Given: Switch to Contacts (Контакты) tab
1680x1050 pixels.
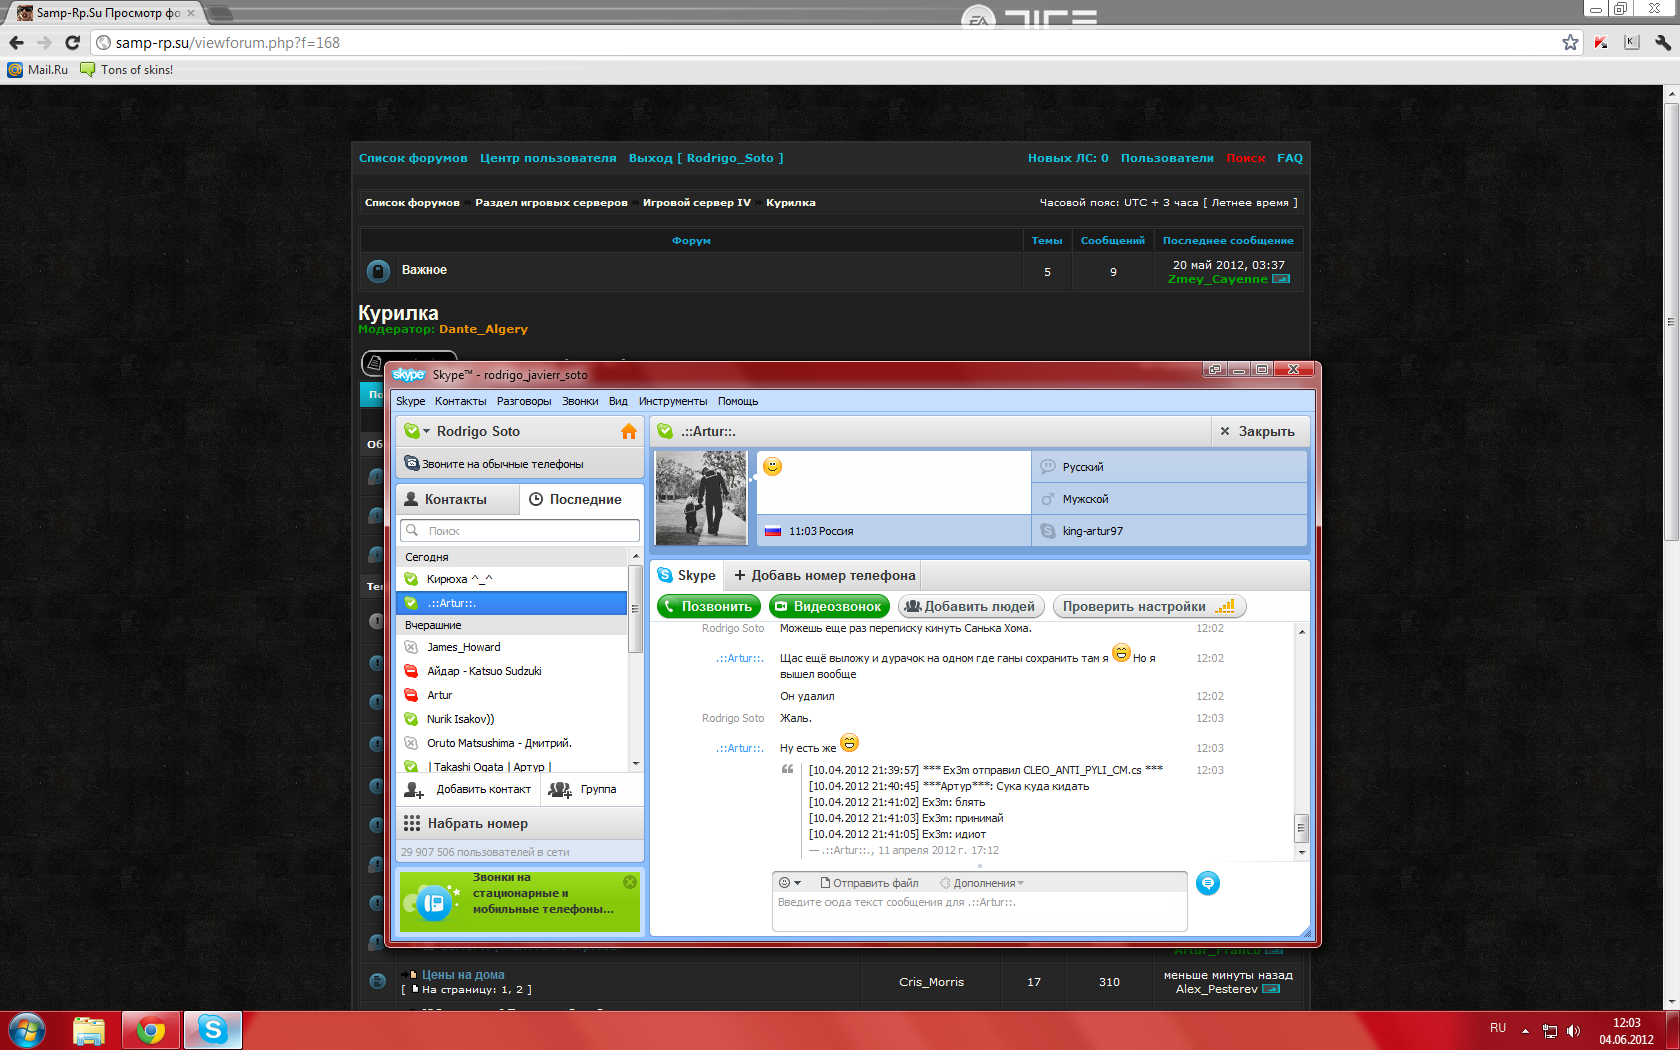Looking at the screenshot, I should click(x=458, y=500).
